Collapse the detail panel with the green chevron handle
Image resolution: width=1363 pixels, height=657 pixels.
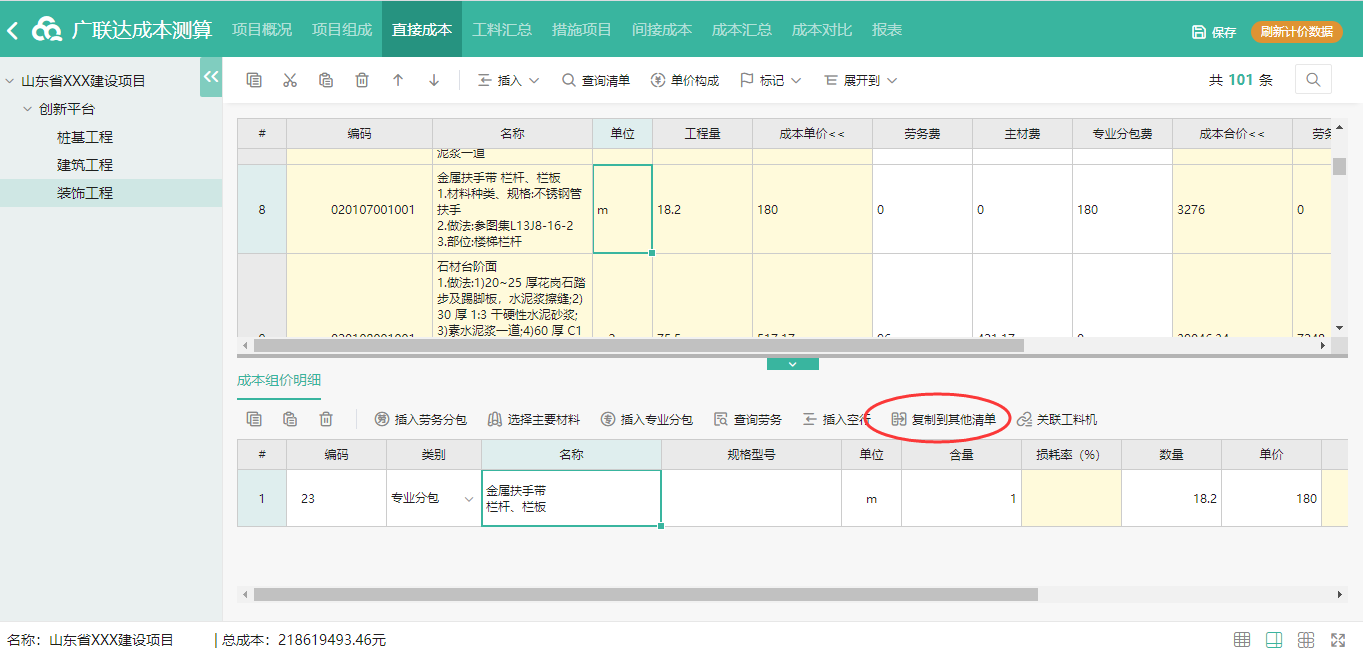coord(793,364)
